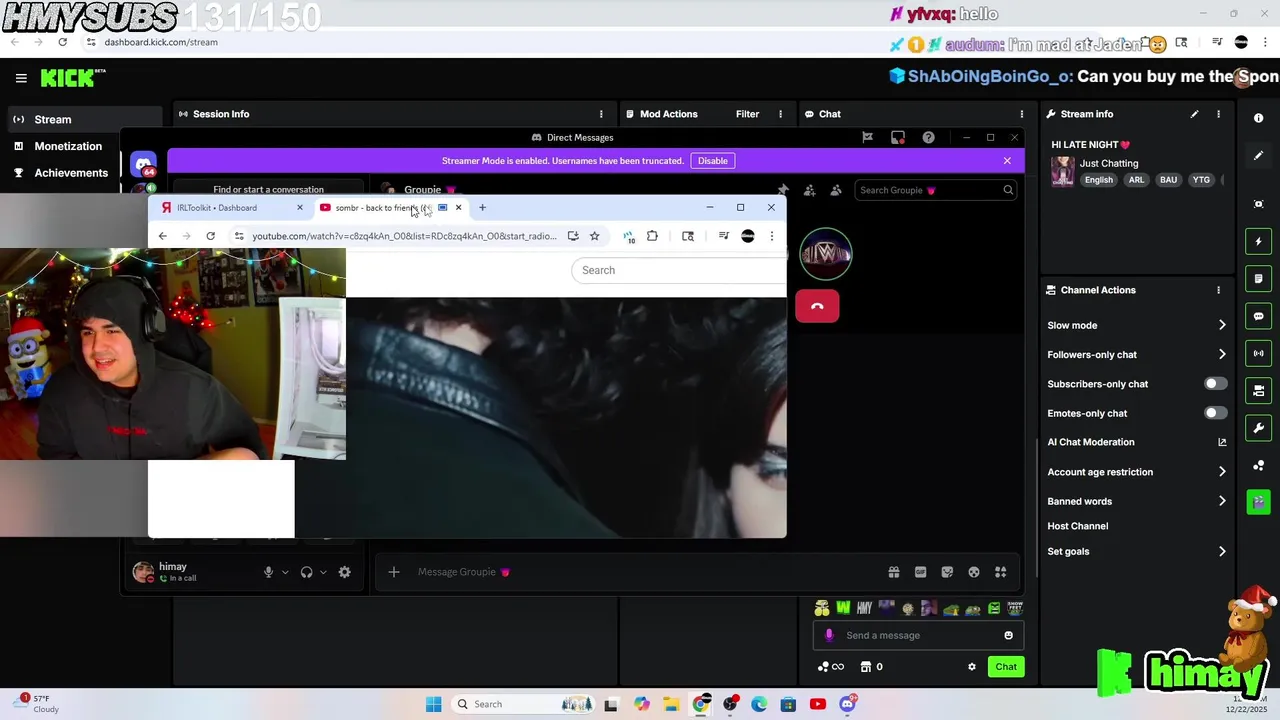The height and width of the screenshot is (720, 1280).
Task: Open Discord user settings gear
Action: 344,572
